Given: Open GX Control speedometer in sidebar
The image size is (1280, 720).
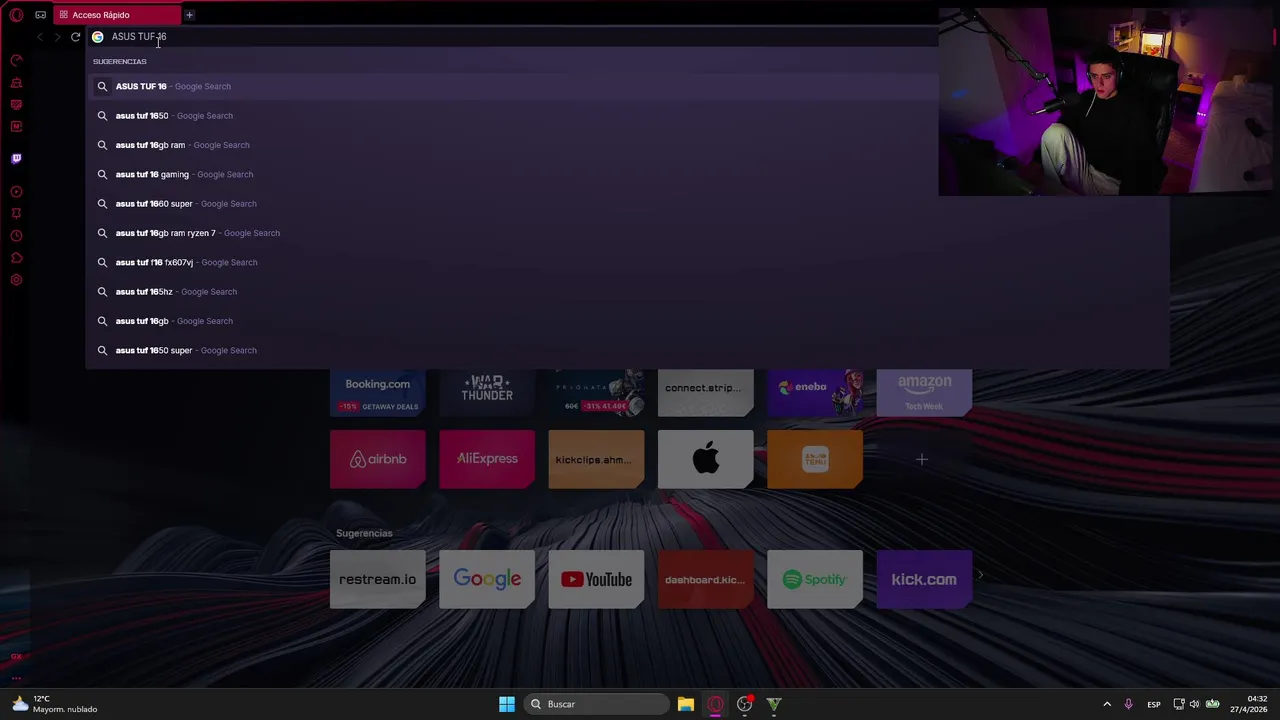Looking at the screenshot, I should click(x=16, y=61).
